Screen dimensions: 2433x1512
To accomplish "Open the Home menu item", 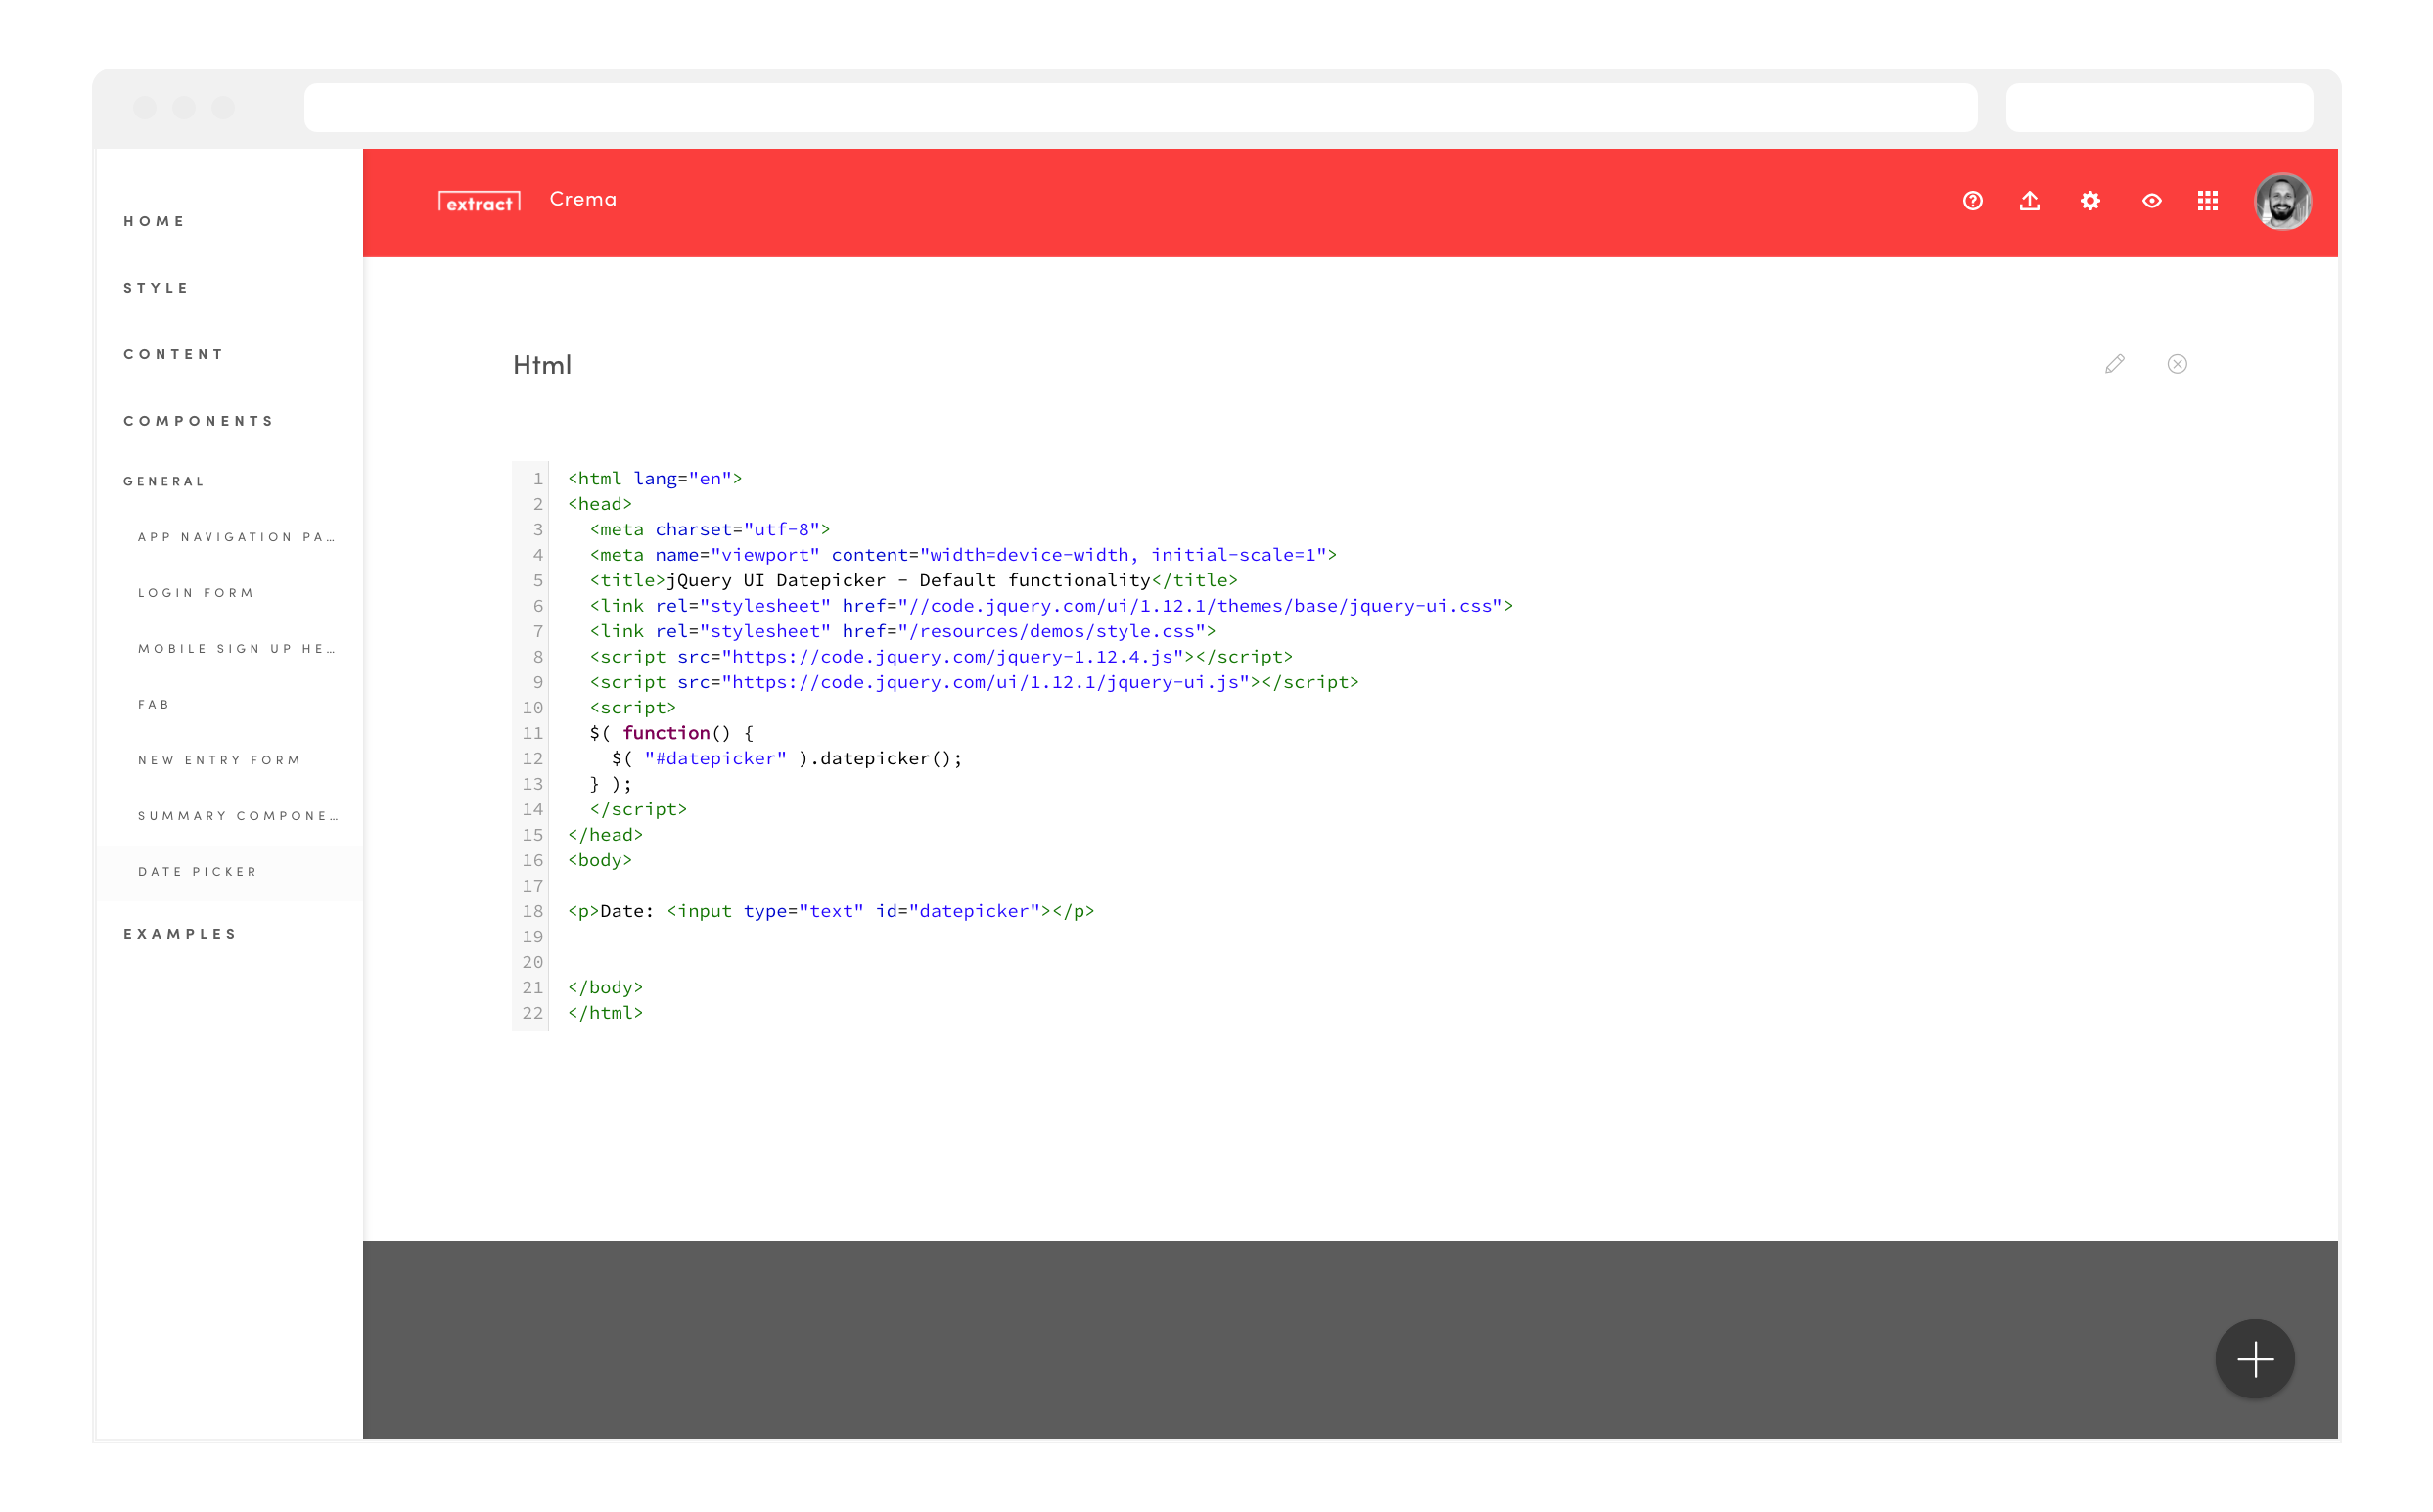I will pos(154,221).
